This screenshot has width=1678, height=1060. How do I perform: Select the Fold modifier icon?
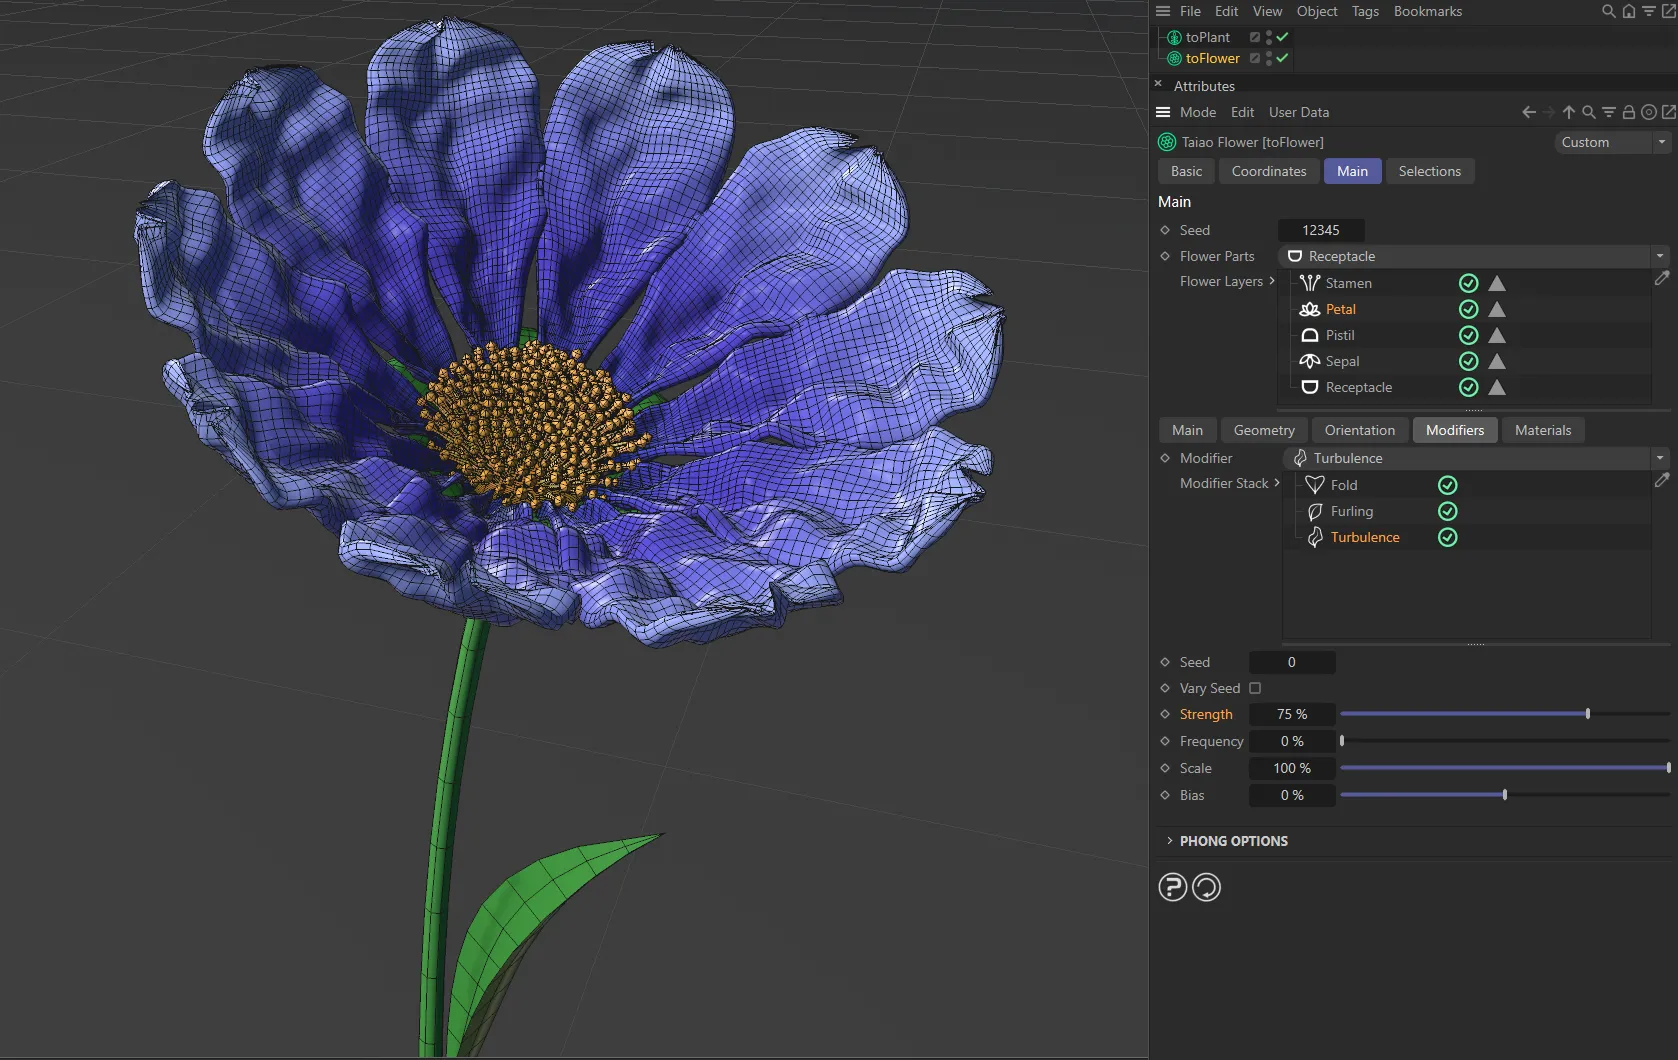point(1316,484)
